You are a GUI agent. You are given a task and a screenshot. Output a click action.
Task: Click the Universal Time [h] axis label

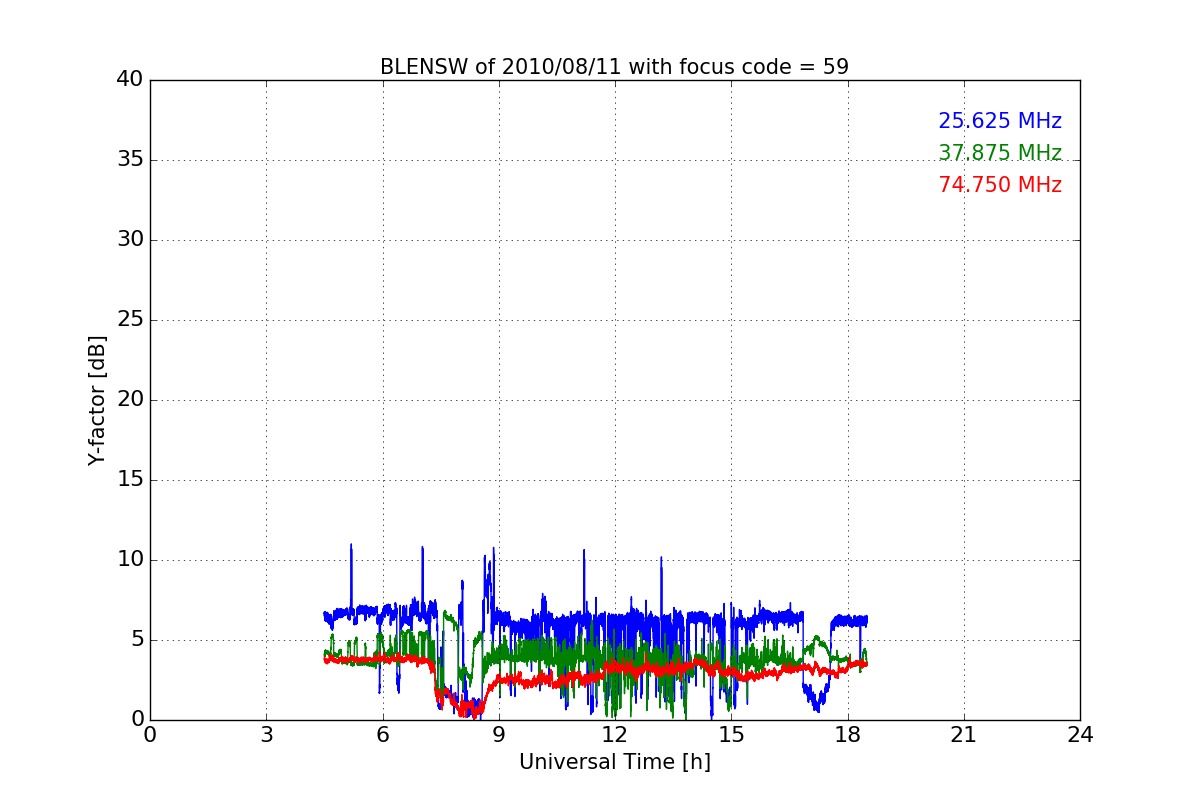(614, 762)
